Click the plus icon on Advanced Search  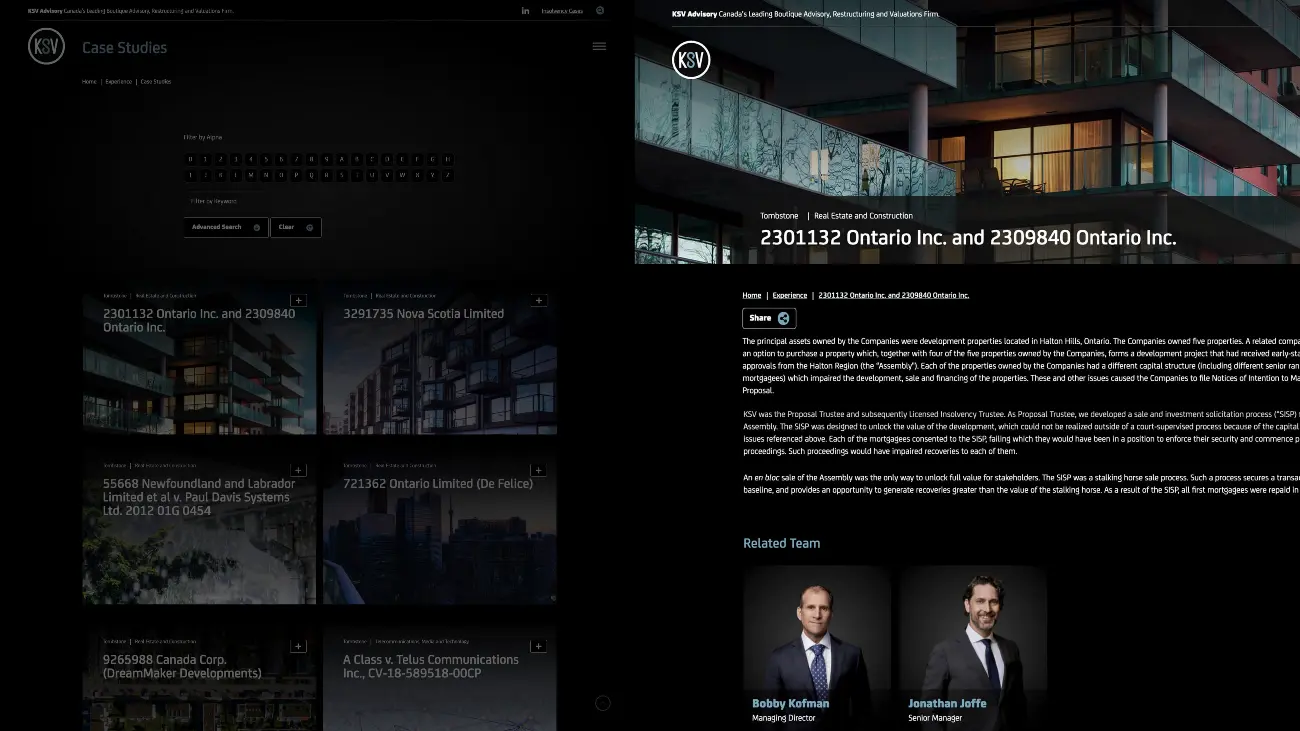256,227
